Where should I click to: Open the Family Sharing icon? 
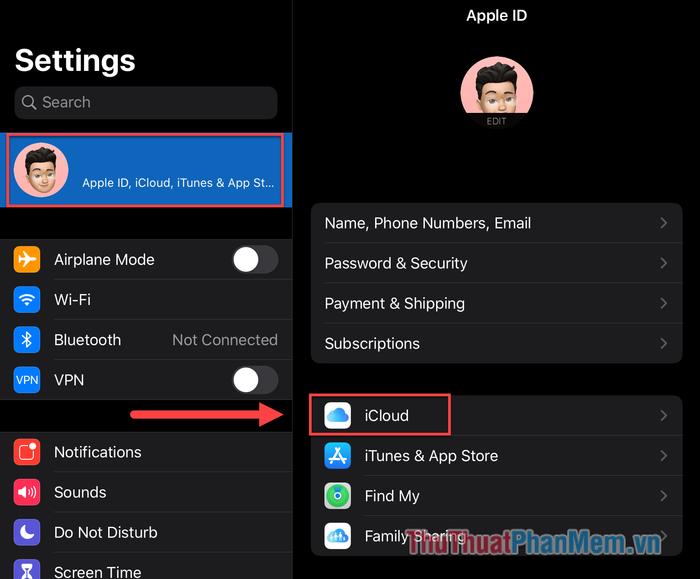tap(338, 536)
